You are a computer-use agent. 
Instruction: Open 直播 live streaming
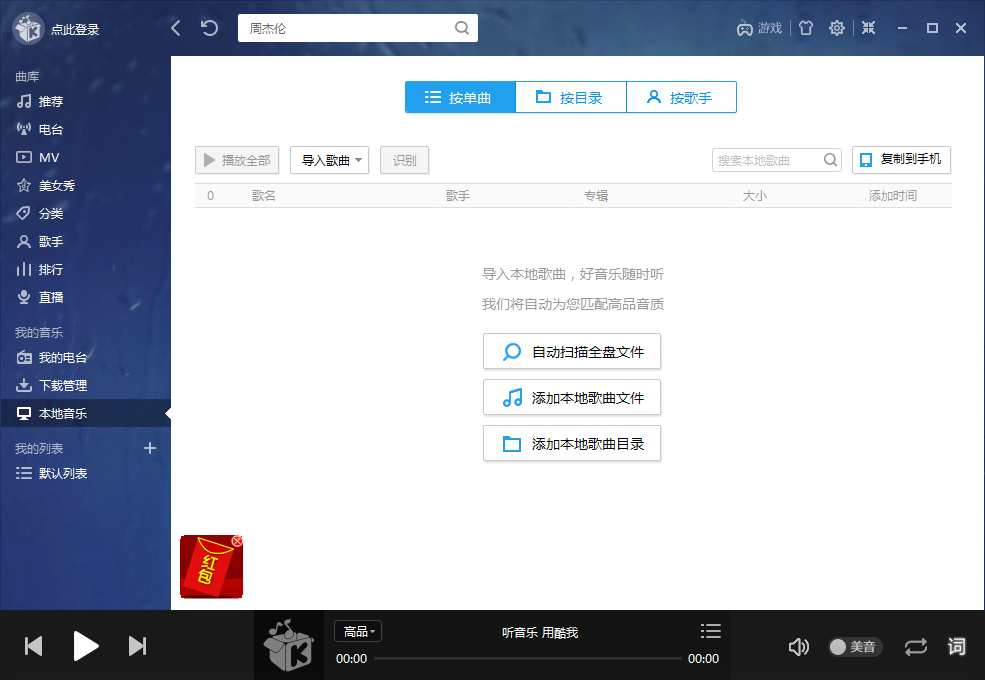point(40,297)
